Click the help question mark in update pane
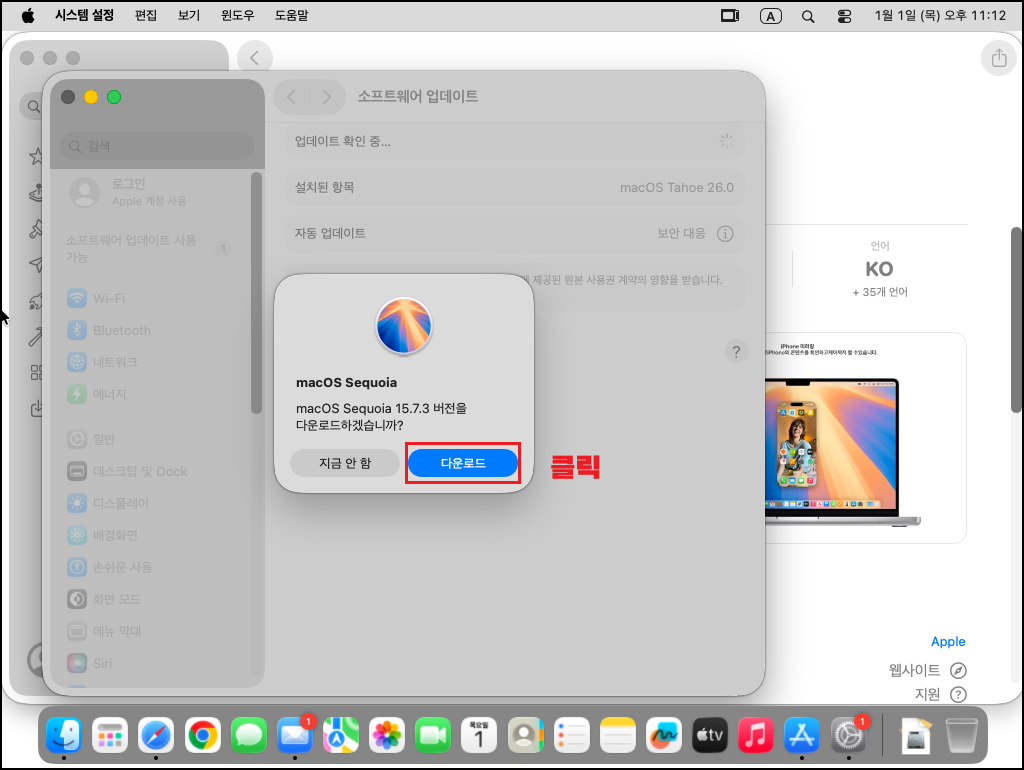Image resolution: width=1024 pixels, height=770 pixels. coord(736,351)
